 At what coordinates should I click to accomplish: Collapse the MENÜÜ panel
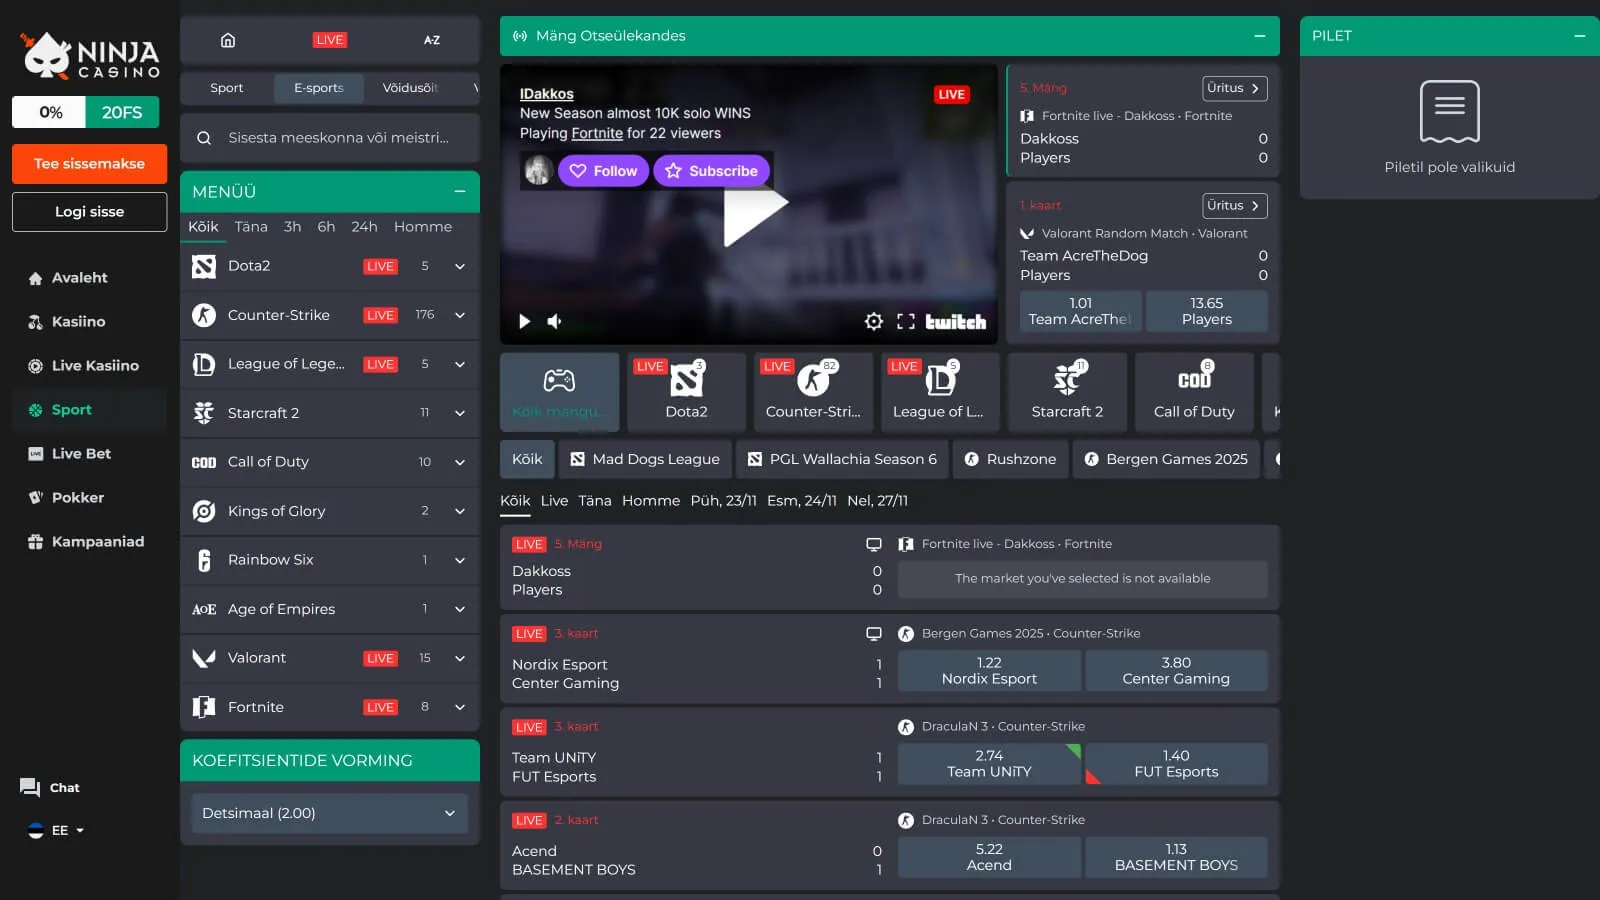[460, 191]
